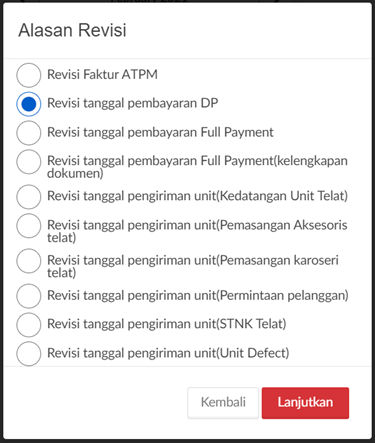Image resolution: width=375 pixels, height=443 pixels.
Task: Click label text Revisi tanggal pembayaran Full Payment
Action: click(x=160, y=132)
